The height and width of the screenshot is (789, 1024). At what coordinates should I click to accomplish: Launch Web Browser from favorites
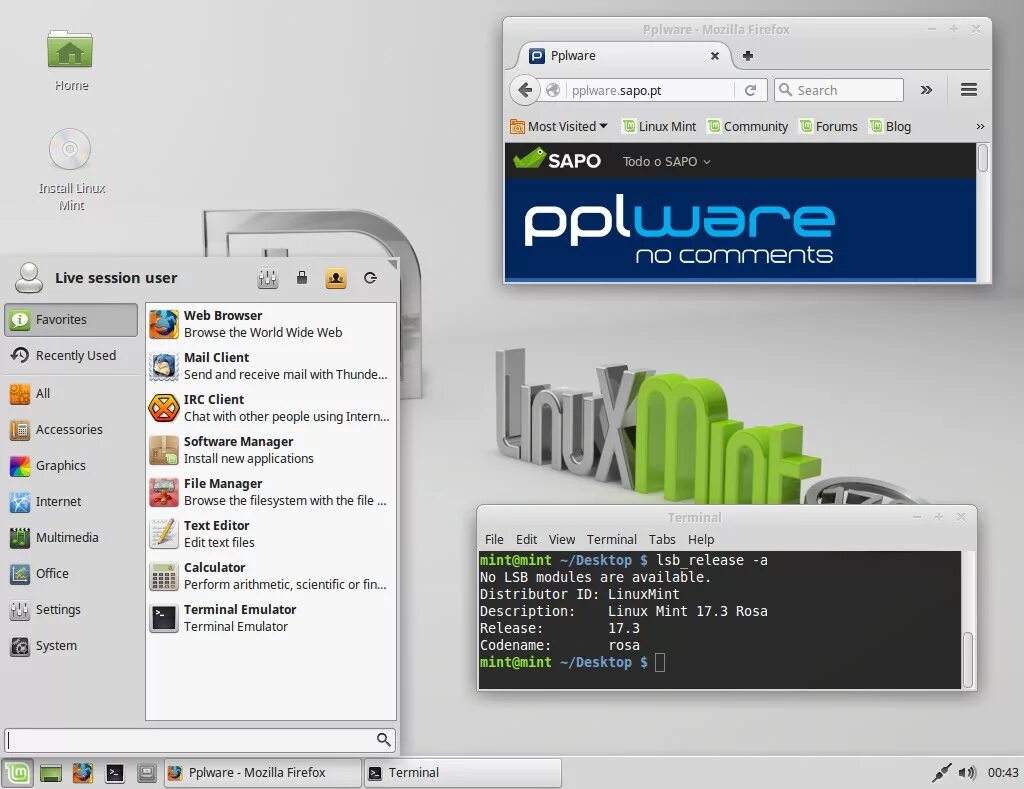(270, 324)
